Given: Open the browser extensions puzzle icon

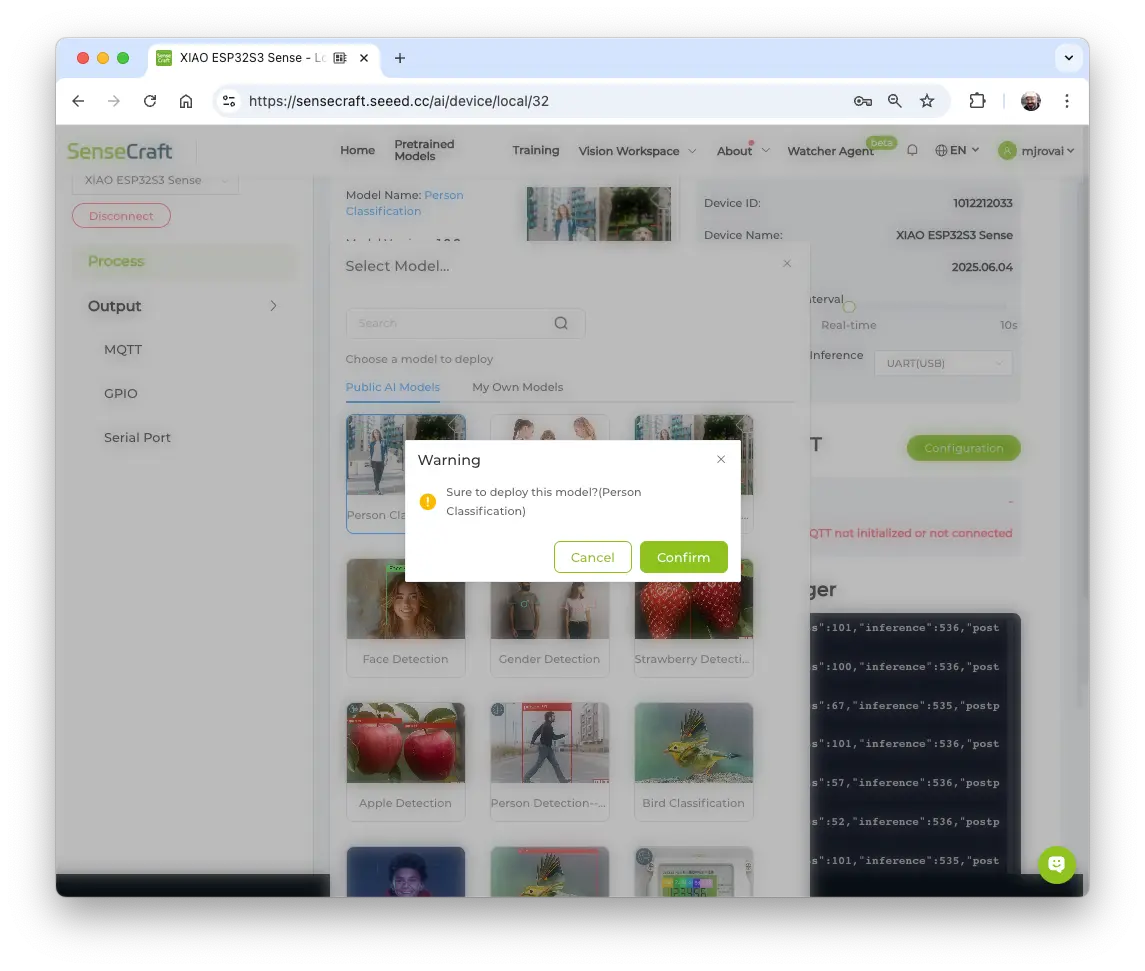Looking at the screenshot, I should (x=977, y=101).
